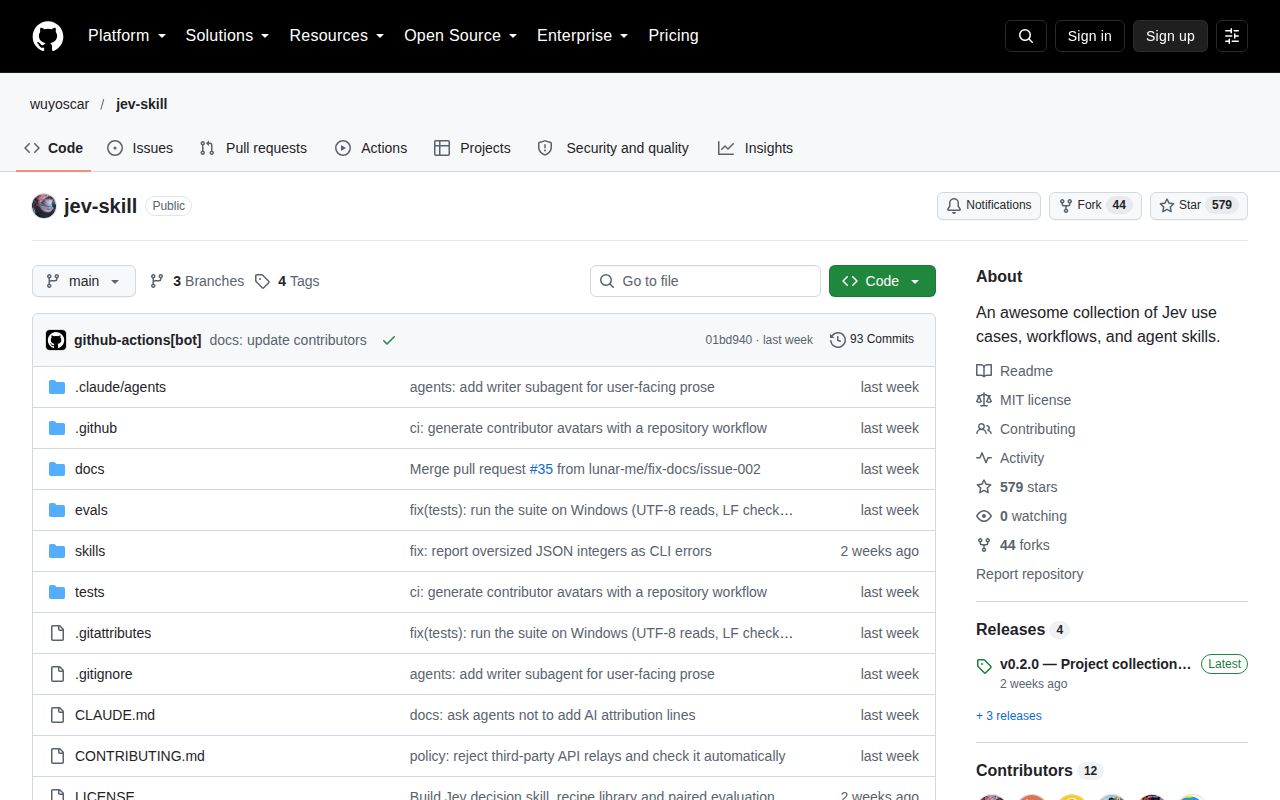
Task: Click the book icon beside Readme
Action: [984, 371]
